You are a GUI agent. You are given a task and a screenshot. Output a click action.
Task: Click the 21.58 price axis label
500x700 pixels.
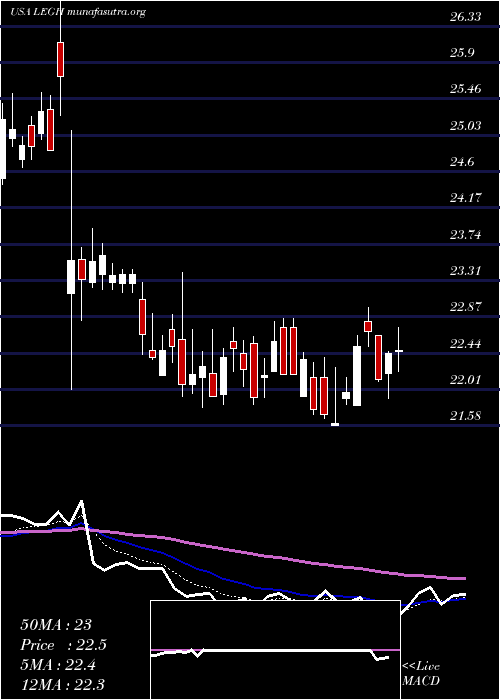pyautogui.click(x=465, y=416)
